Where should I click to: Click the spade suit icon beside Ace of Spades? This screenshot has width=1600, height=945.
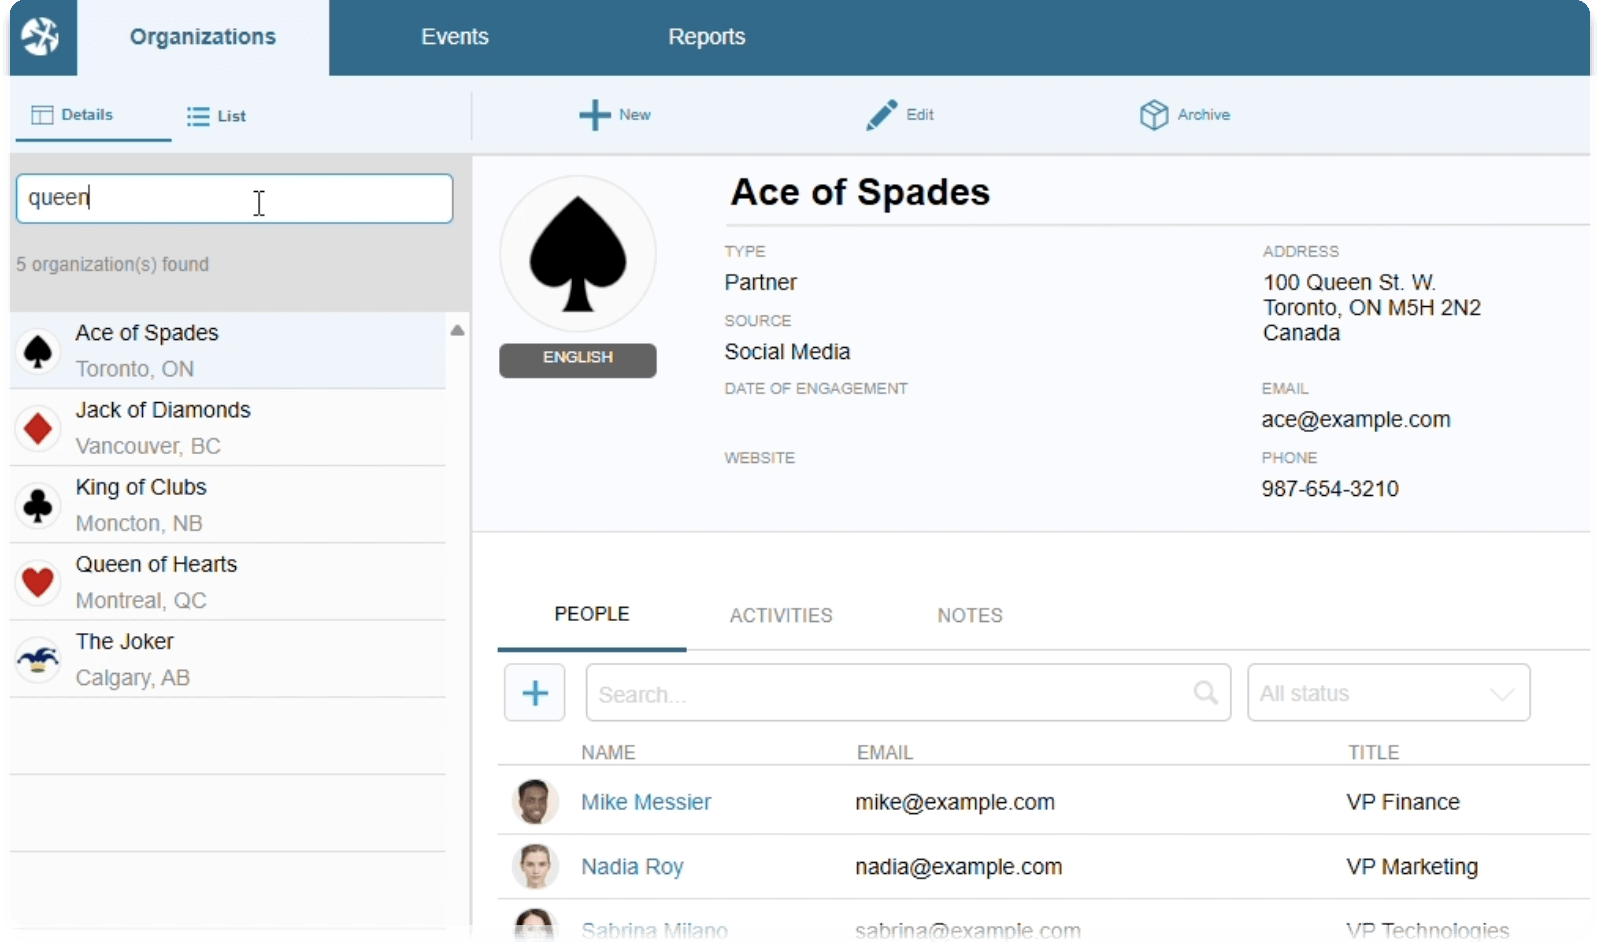[38, 351]
